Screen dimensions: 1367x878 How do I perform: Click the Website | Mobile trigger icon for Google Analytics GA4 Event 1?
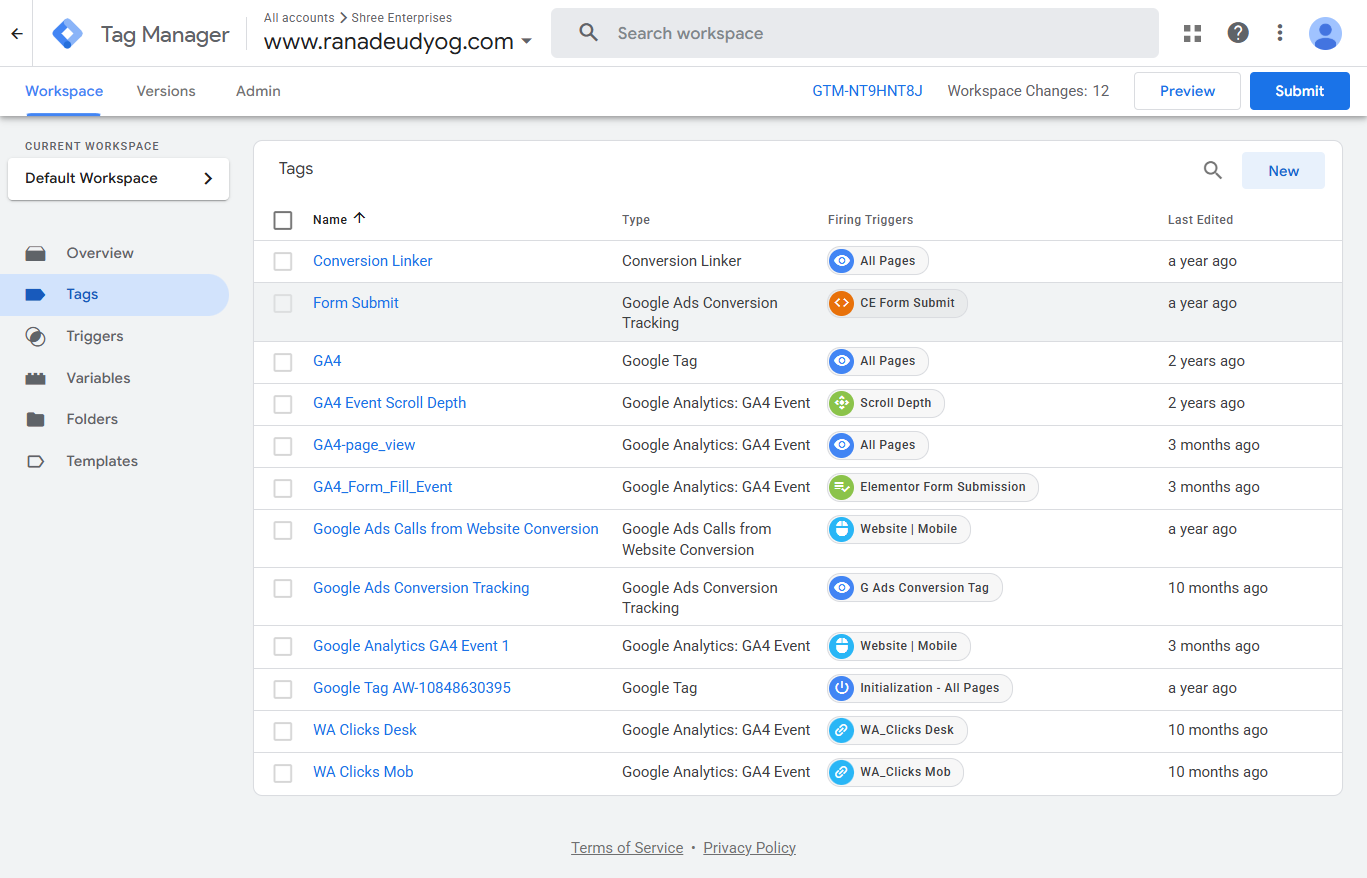(842, 646)
